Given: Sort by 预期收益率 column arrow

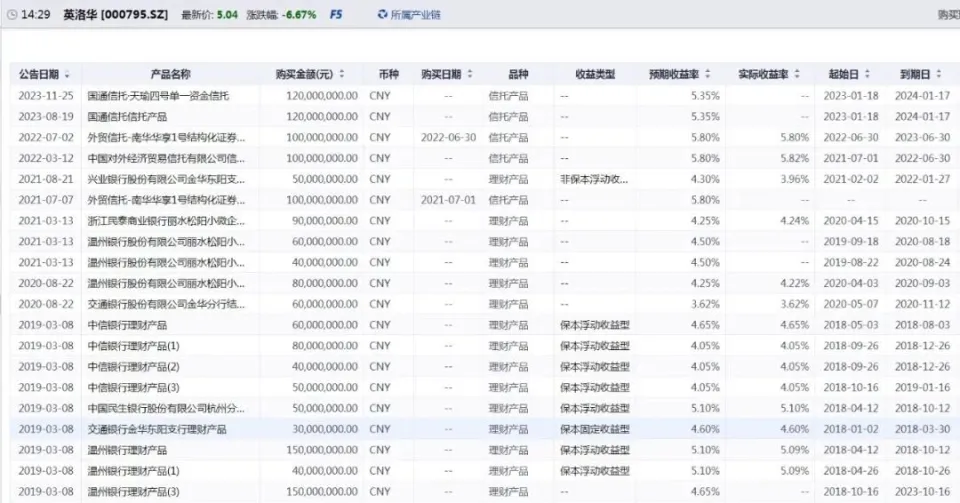Looking at the screenshot, I should pos(709,75).
